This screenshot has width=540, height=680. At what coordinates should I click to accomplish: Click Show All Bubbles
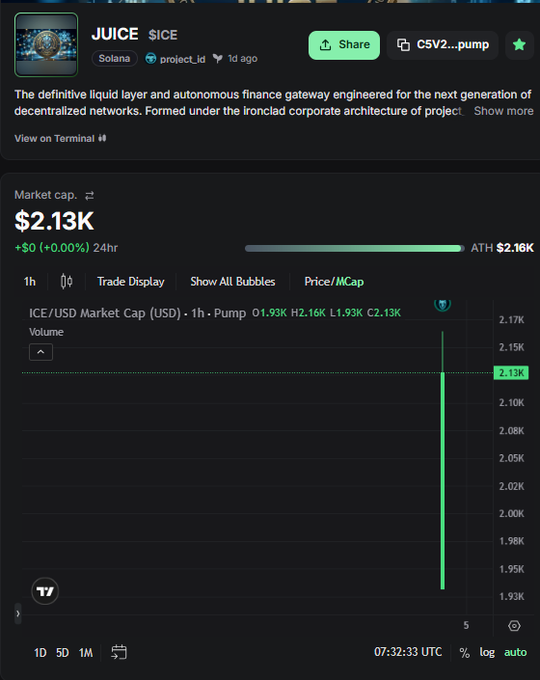[x=232, y=282]
